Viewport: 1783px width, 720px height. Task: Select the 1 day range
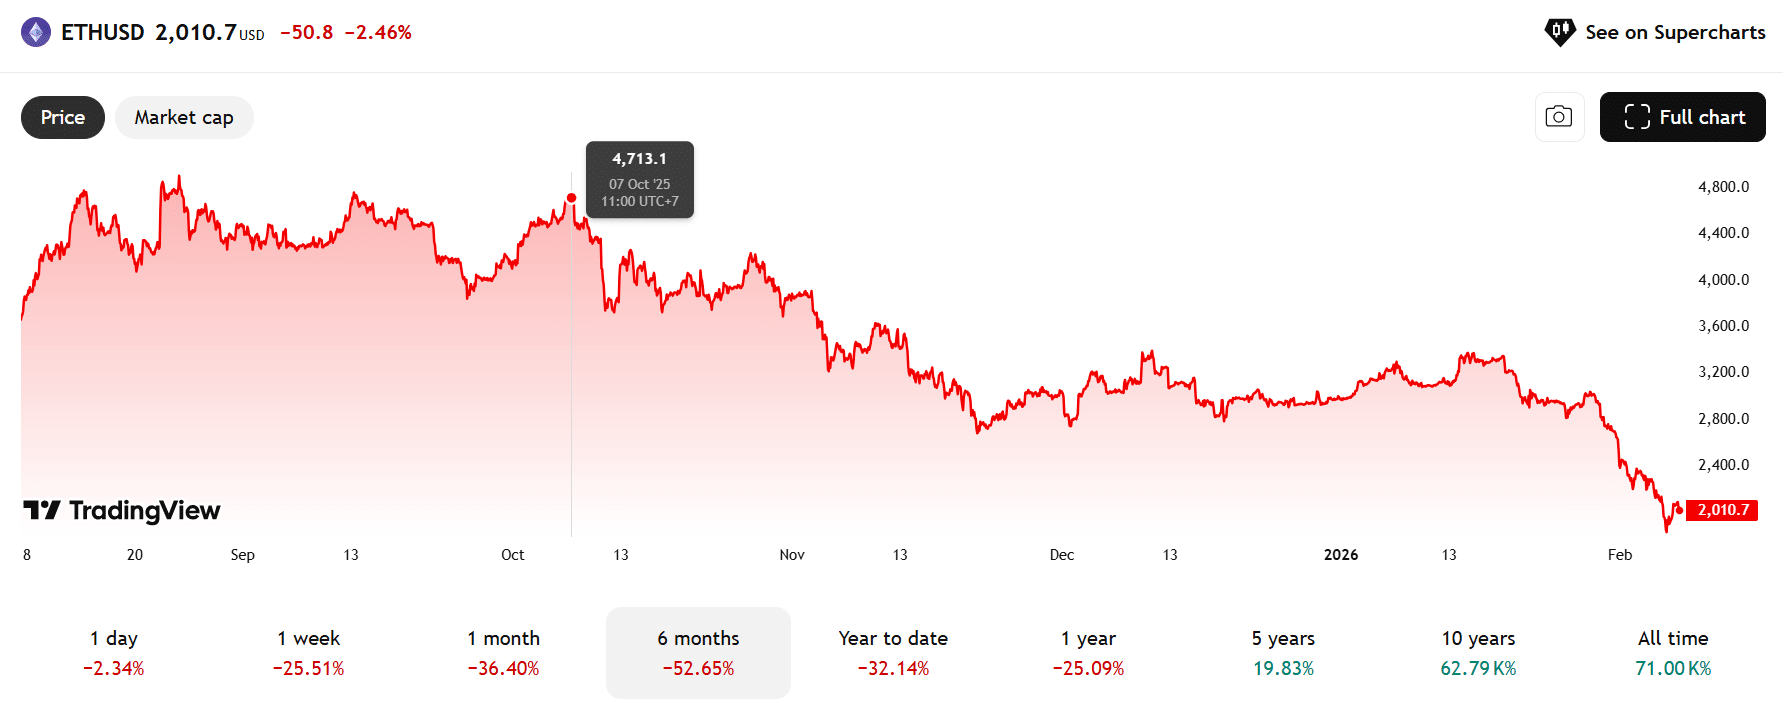click(x=114, y=652)
